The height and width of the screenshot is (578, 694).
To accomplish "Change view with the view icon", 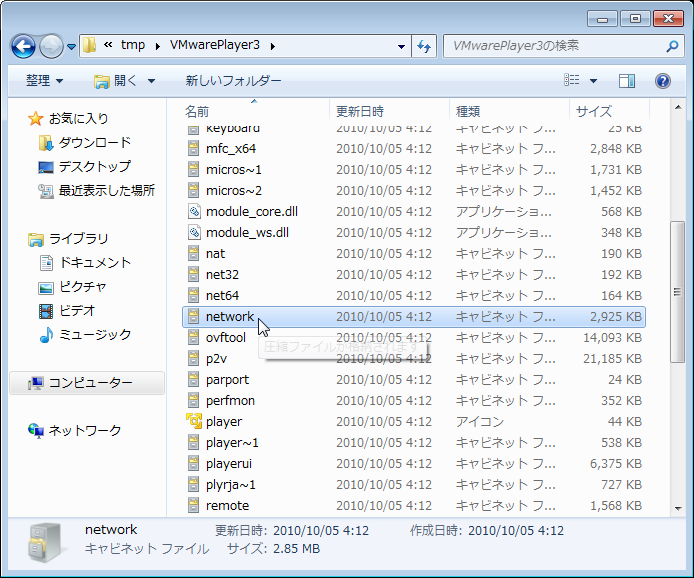I will pos(572,80).
